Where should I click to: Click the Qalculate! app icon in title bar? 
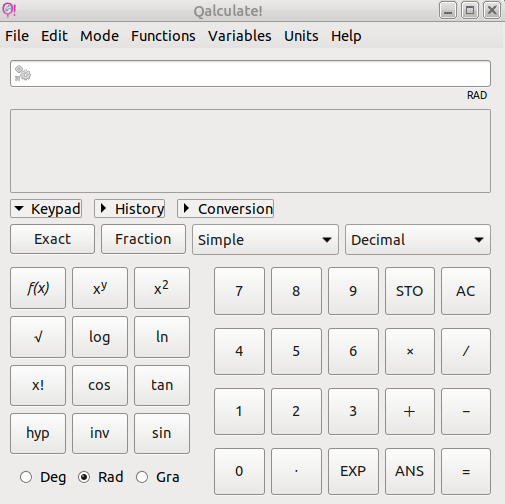coord(9,10)
